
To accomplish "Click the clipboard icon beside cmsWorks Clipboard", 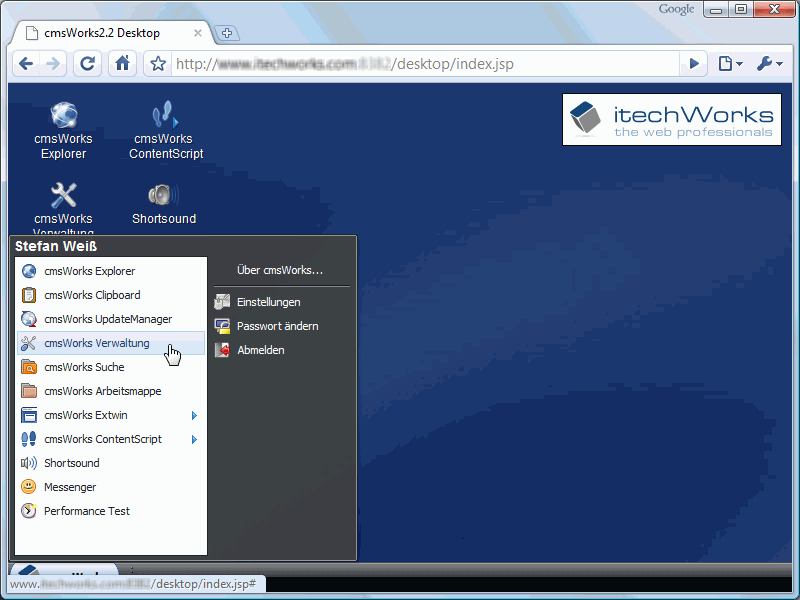I will (29, 295).
